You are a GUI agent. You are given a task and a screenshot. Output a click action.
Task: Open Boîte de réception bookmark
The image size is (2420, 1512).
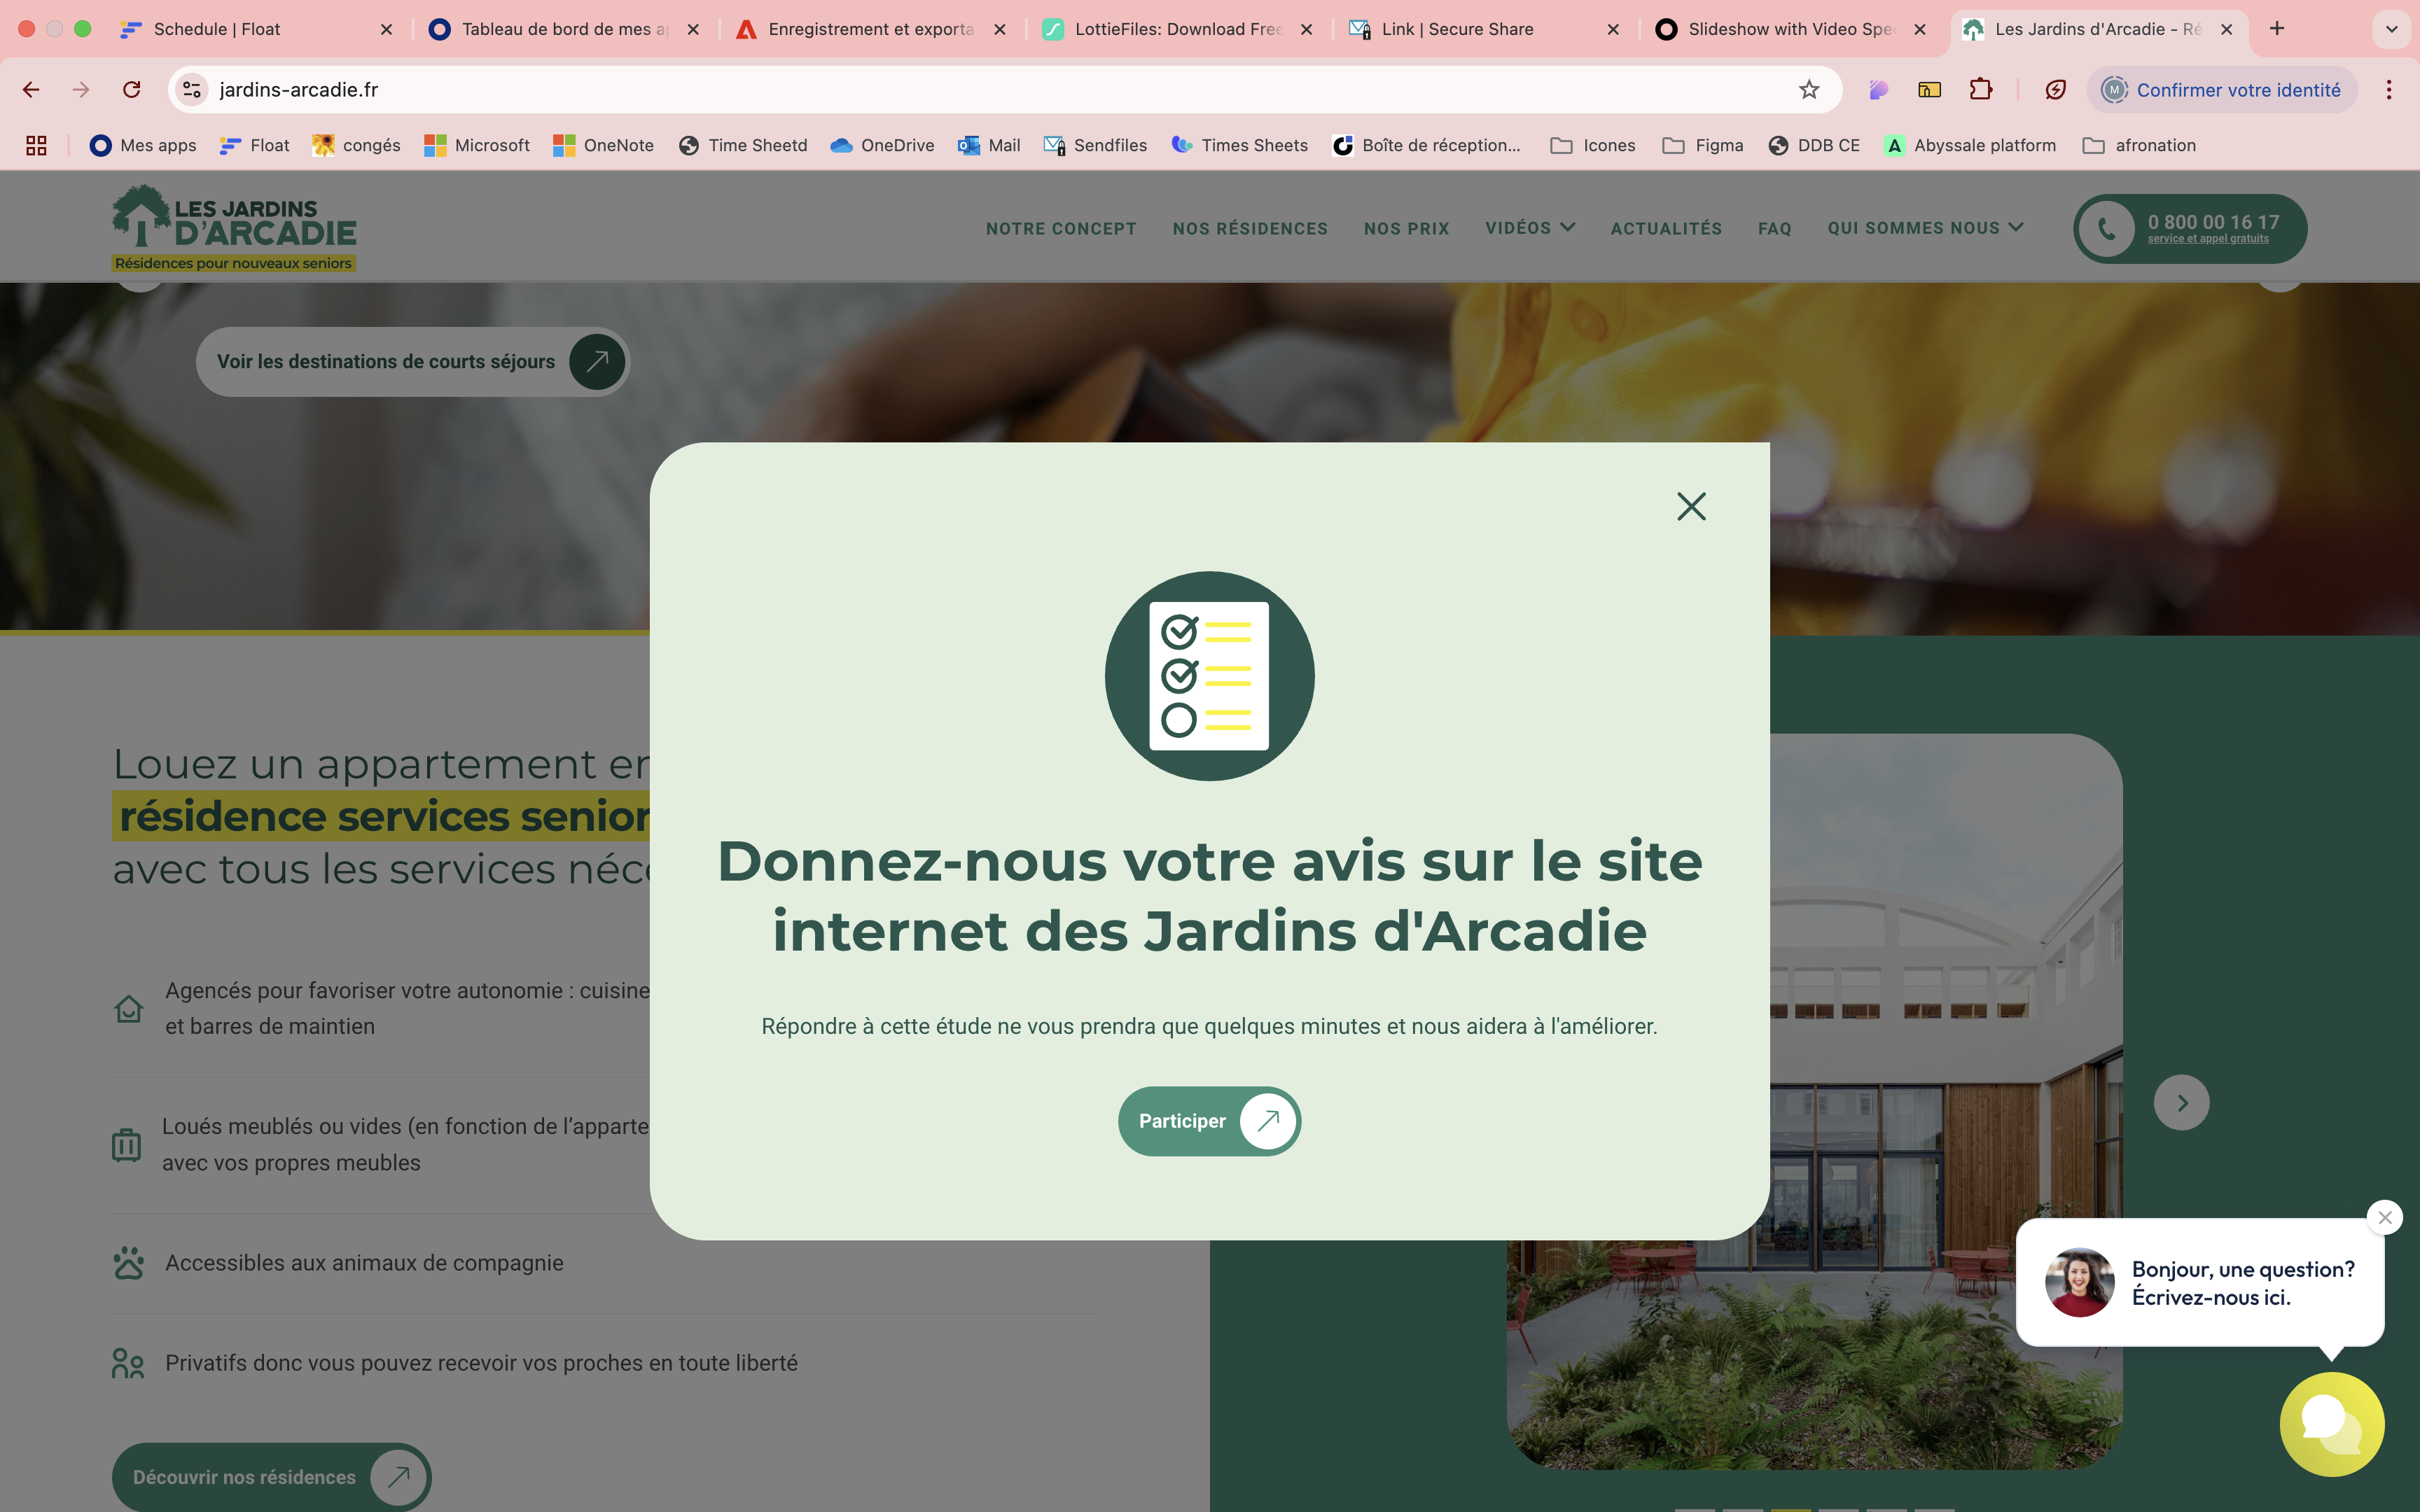1426,145
